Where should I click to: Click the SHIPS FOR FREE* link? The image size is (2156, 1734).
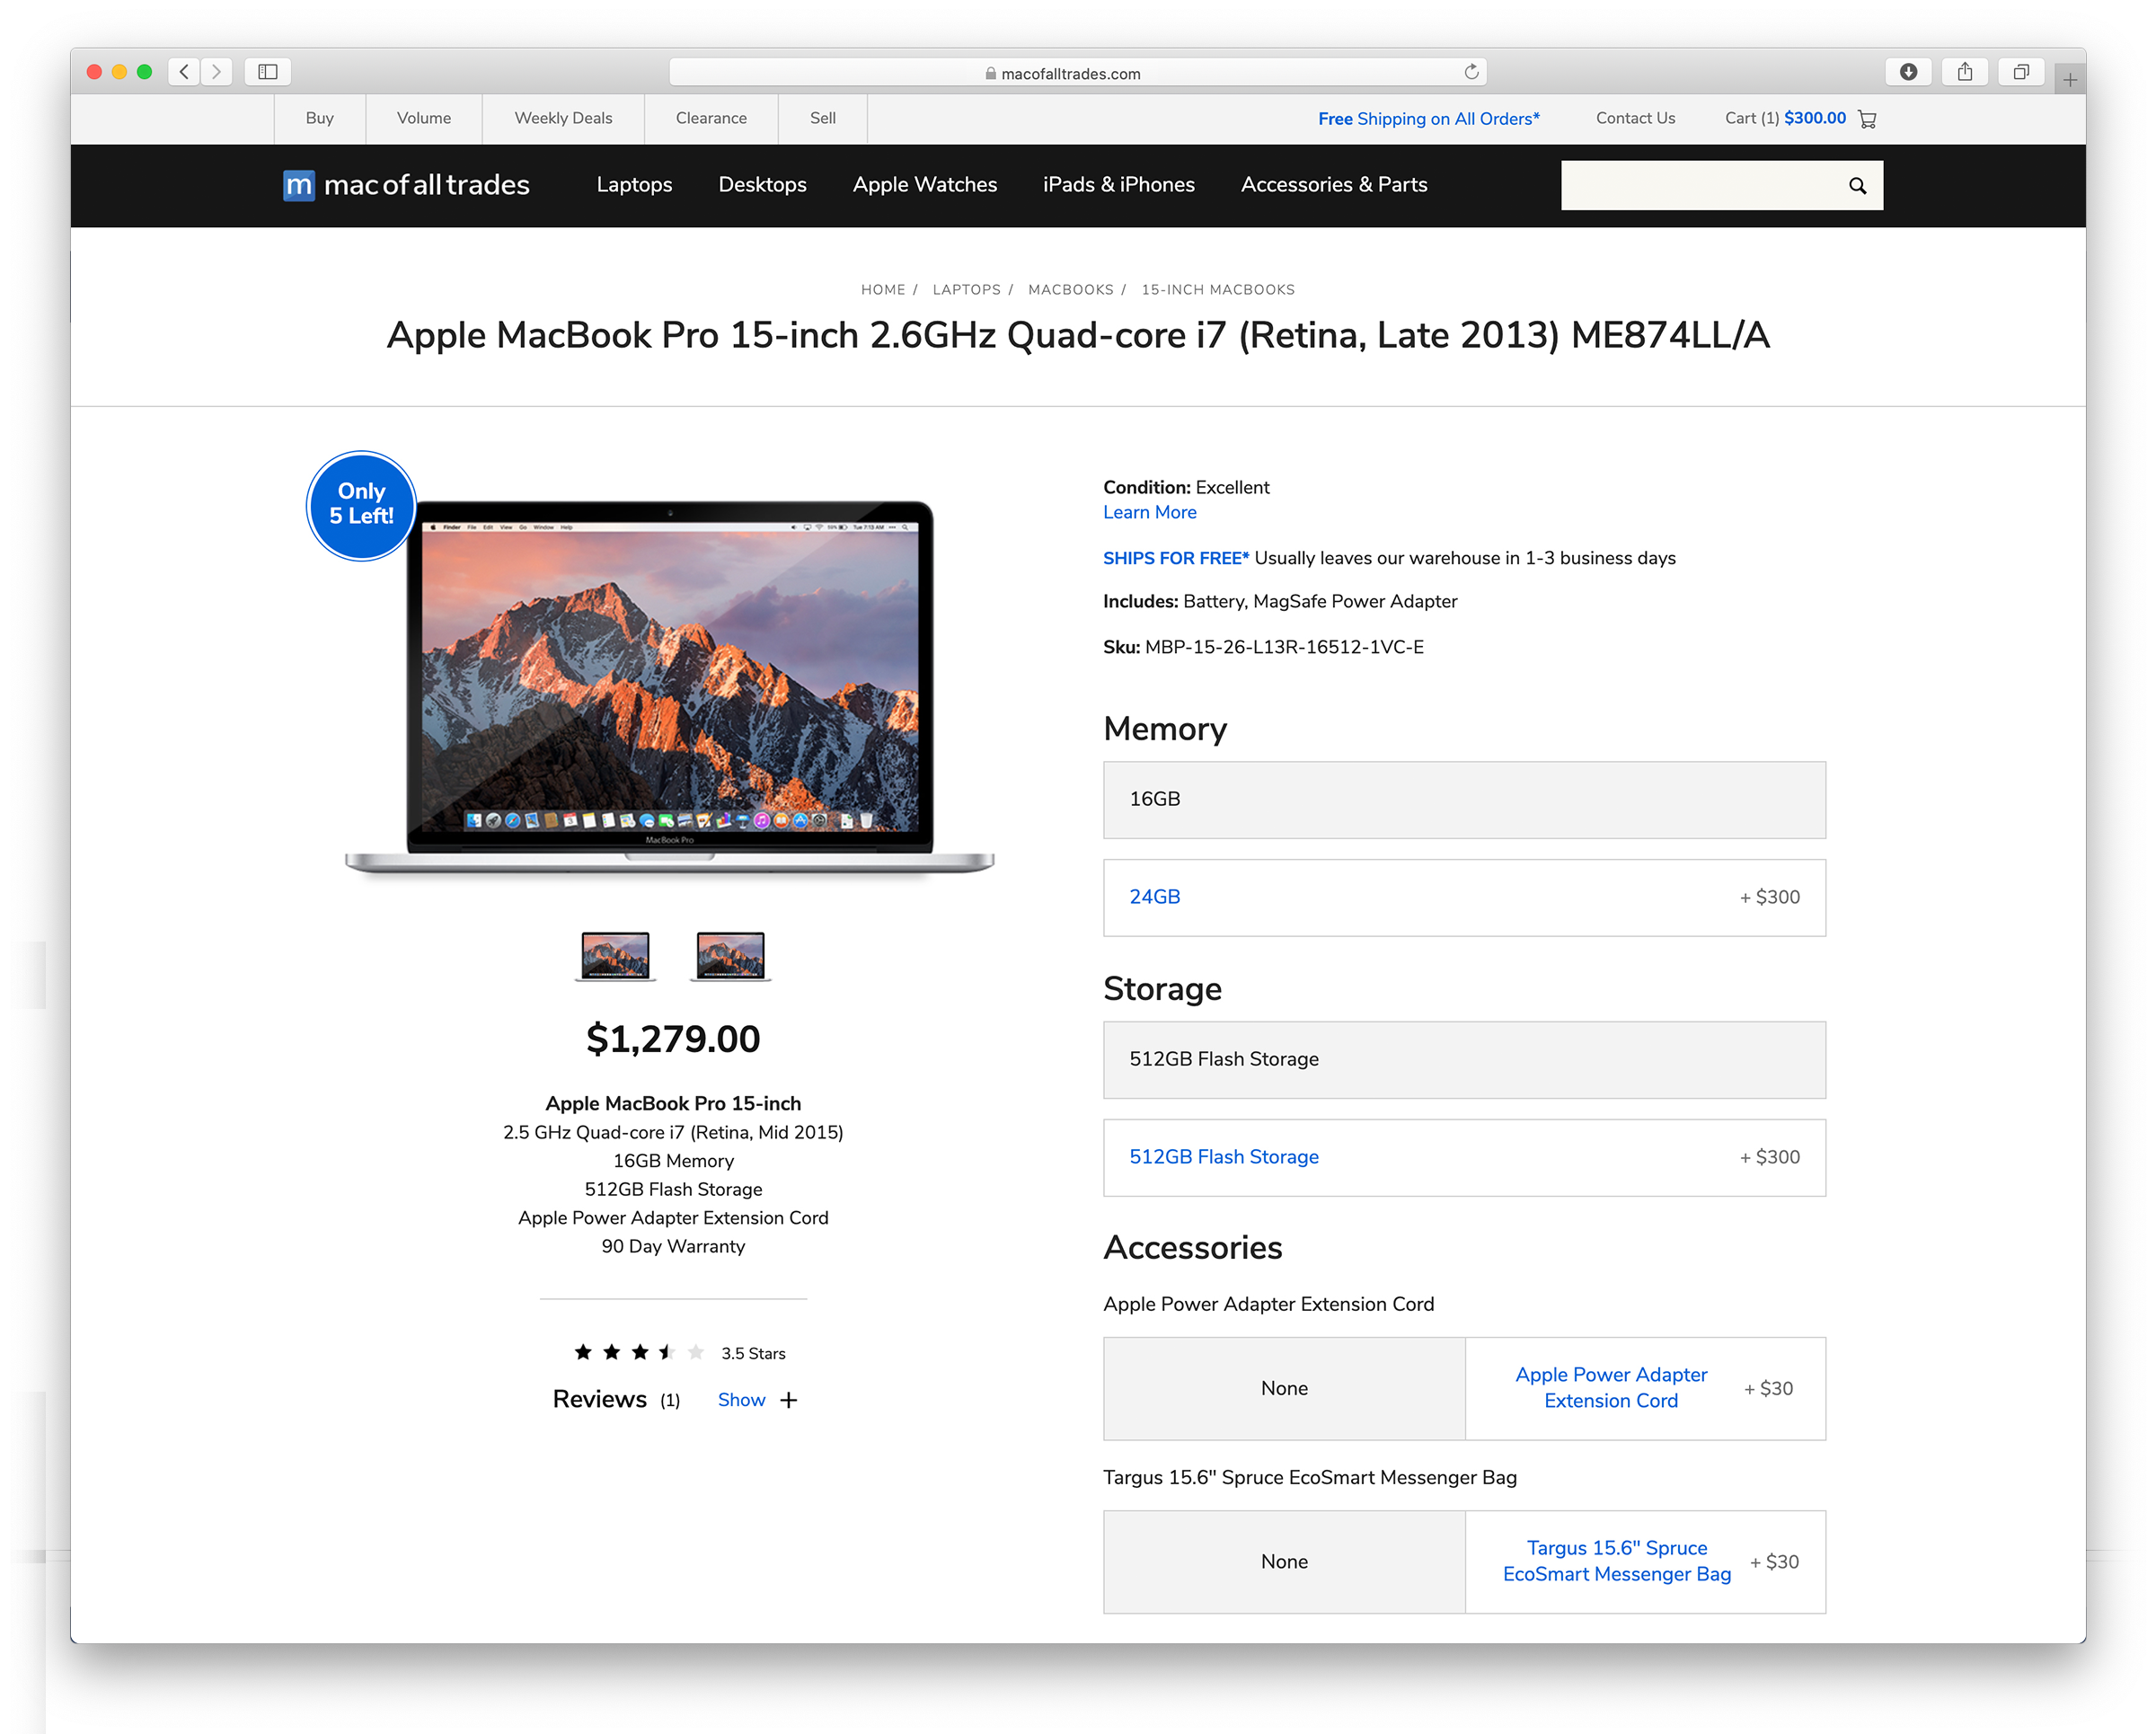(1176, 559)
